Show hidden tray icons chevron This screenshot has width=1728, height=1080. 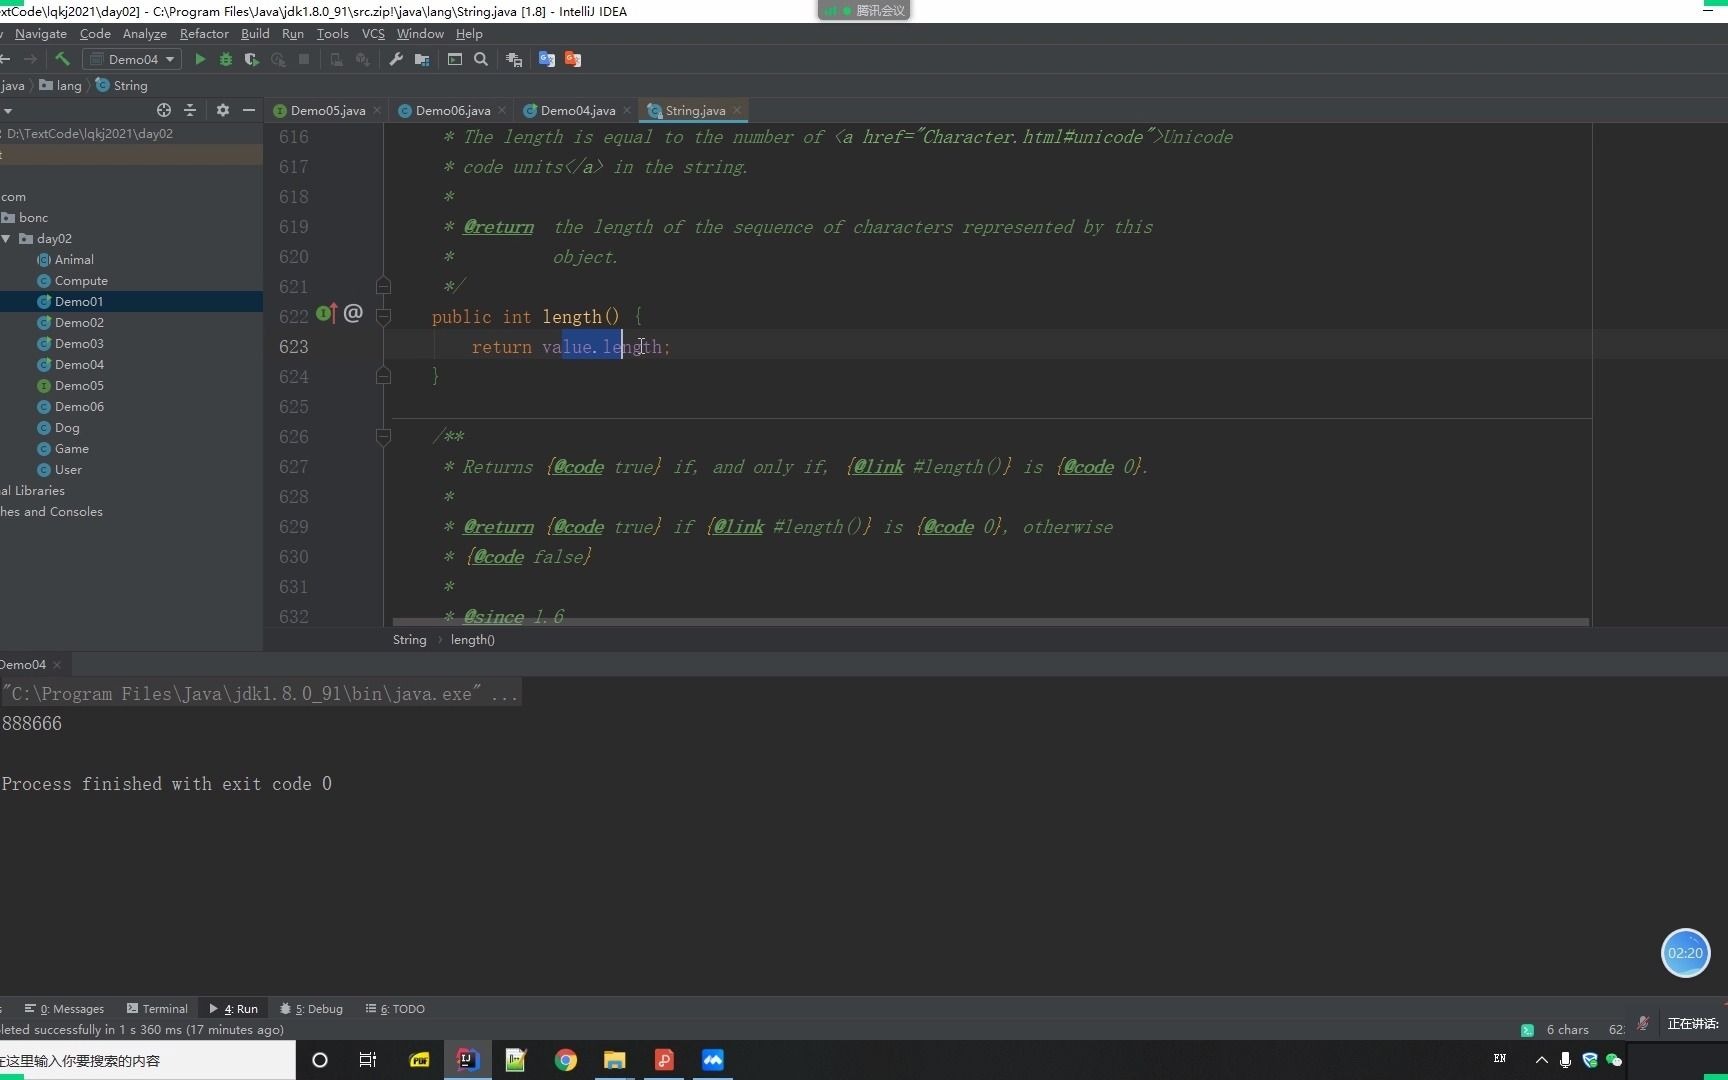pos(1541,1060)
